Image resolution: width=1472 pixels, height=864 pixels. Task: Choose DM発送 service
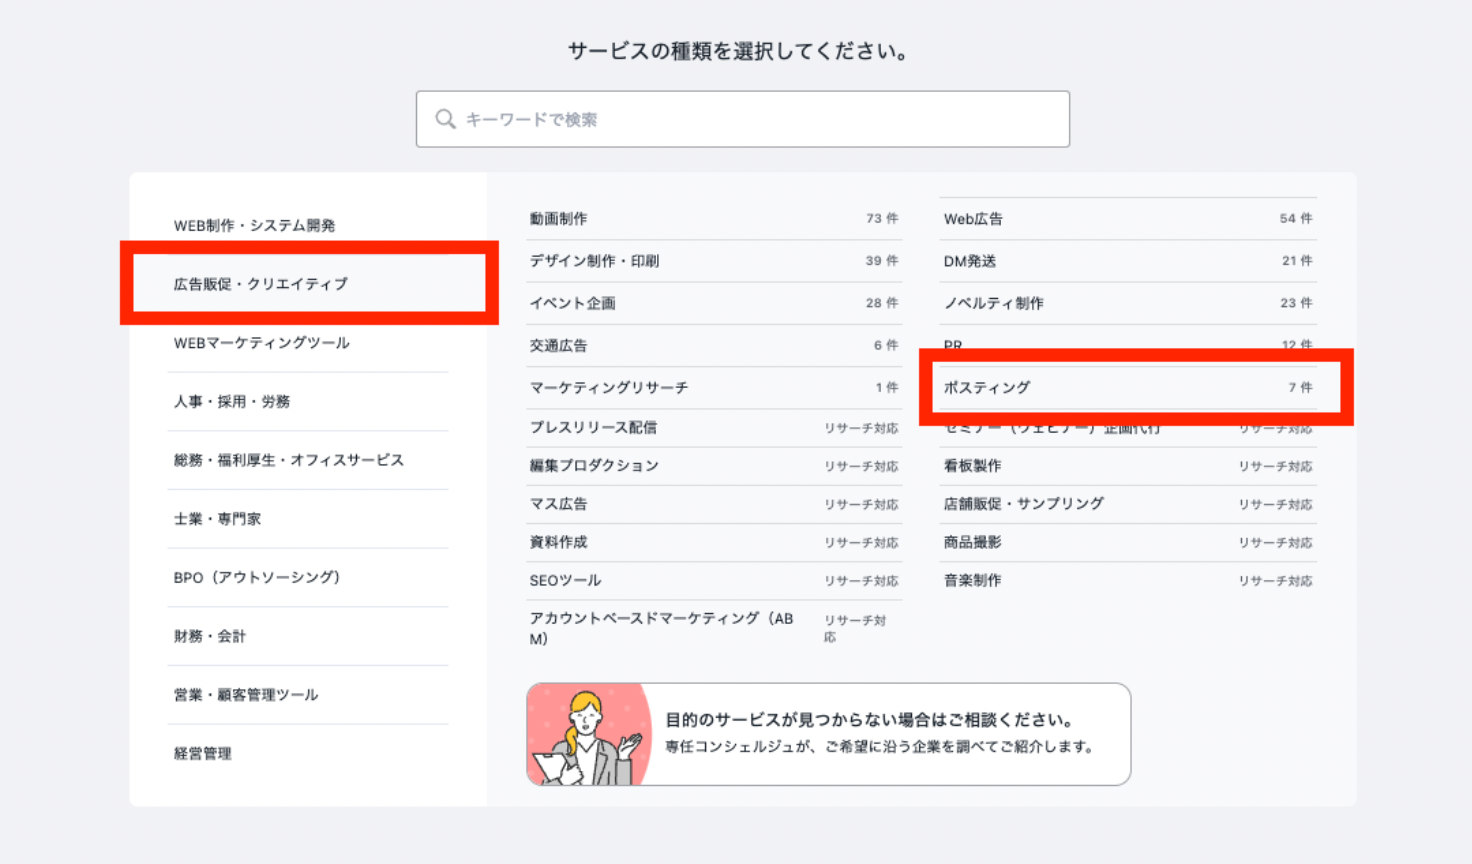970,261
